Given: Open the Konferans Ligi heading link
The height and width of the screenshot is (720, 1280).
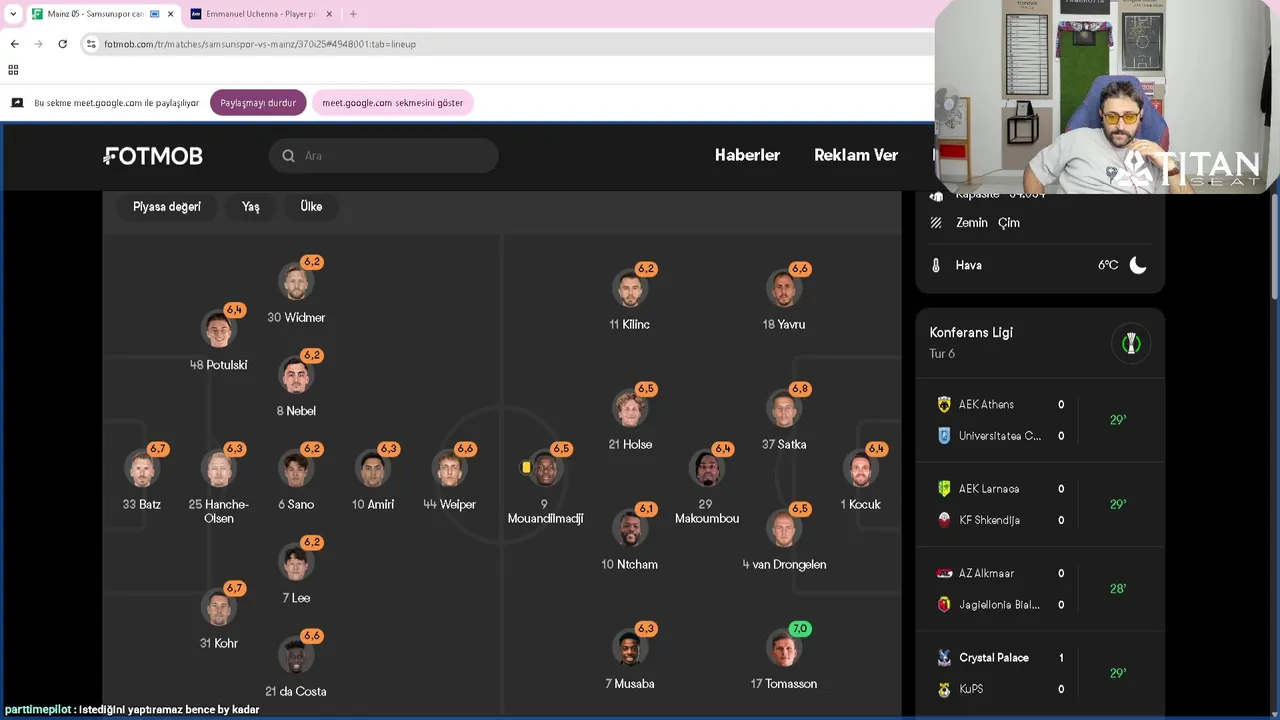Looking at the screenshot, I should tap(971, 333).
